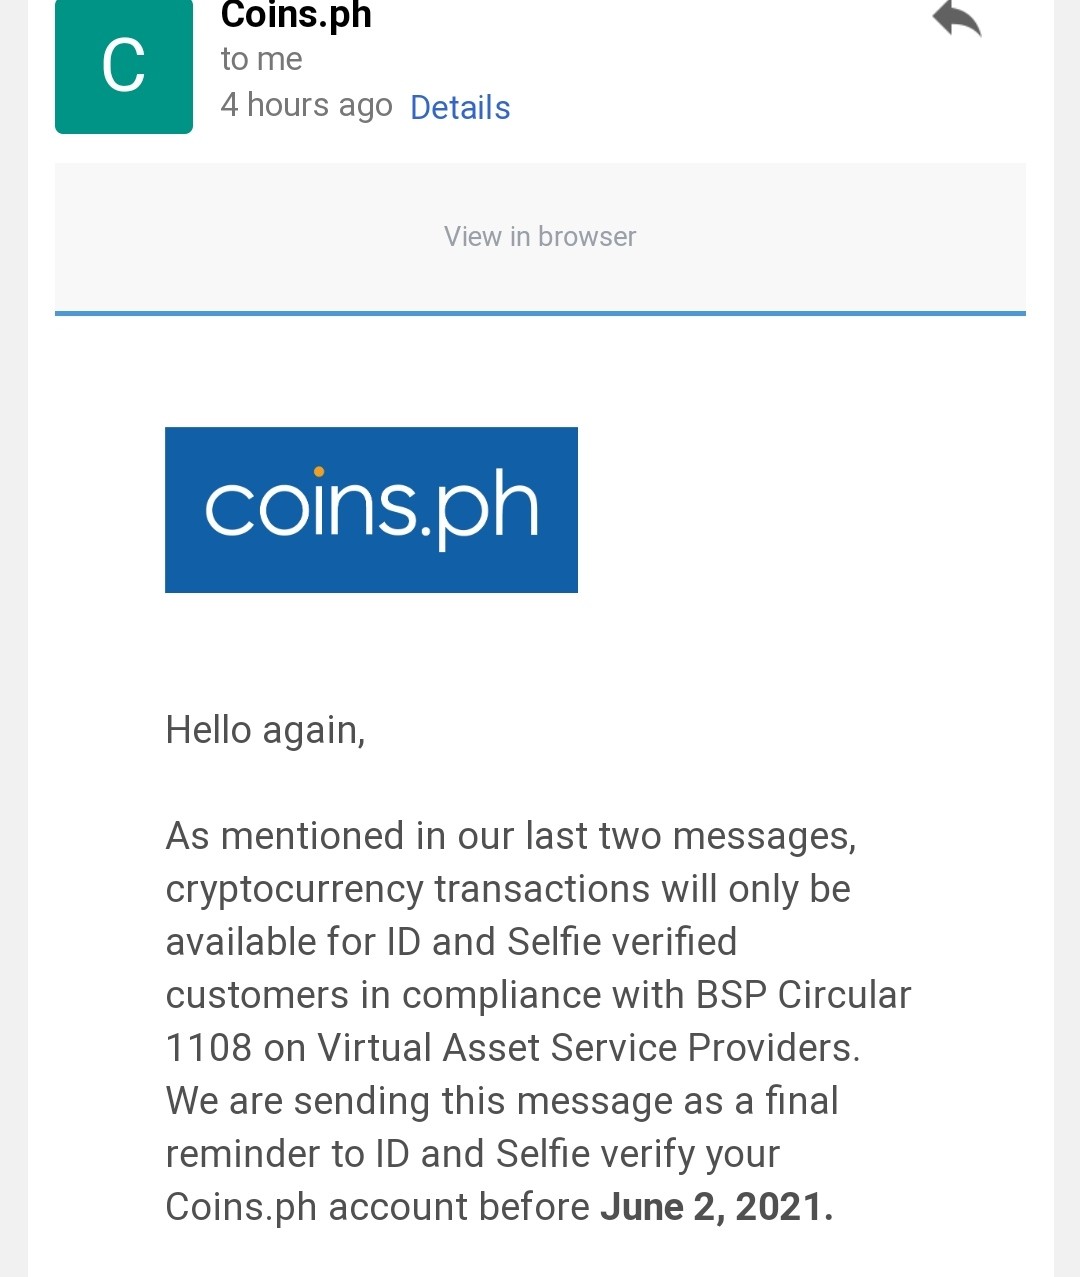
Task: Tap the reply arrow icon
Action: click(x=957, y=18)
